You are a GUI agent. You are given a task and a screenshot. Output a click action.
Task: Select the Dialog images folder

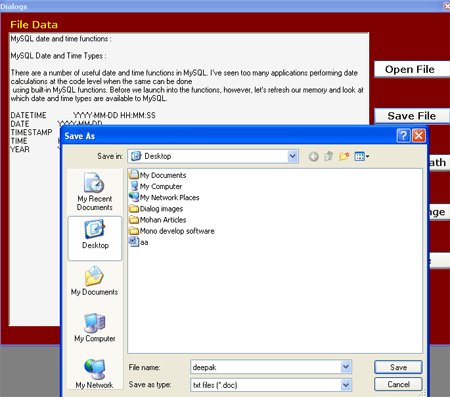(x=156, y=209)
